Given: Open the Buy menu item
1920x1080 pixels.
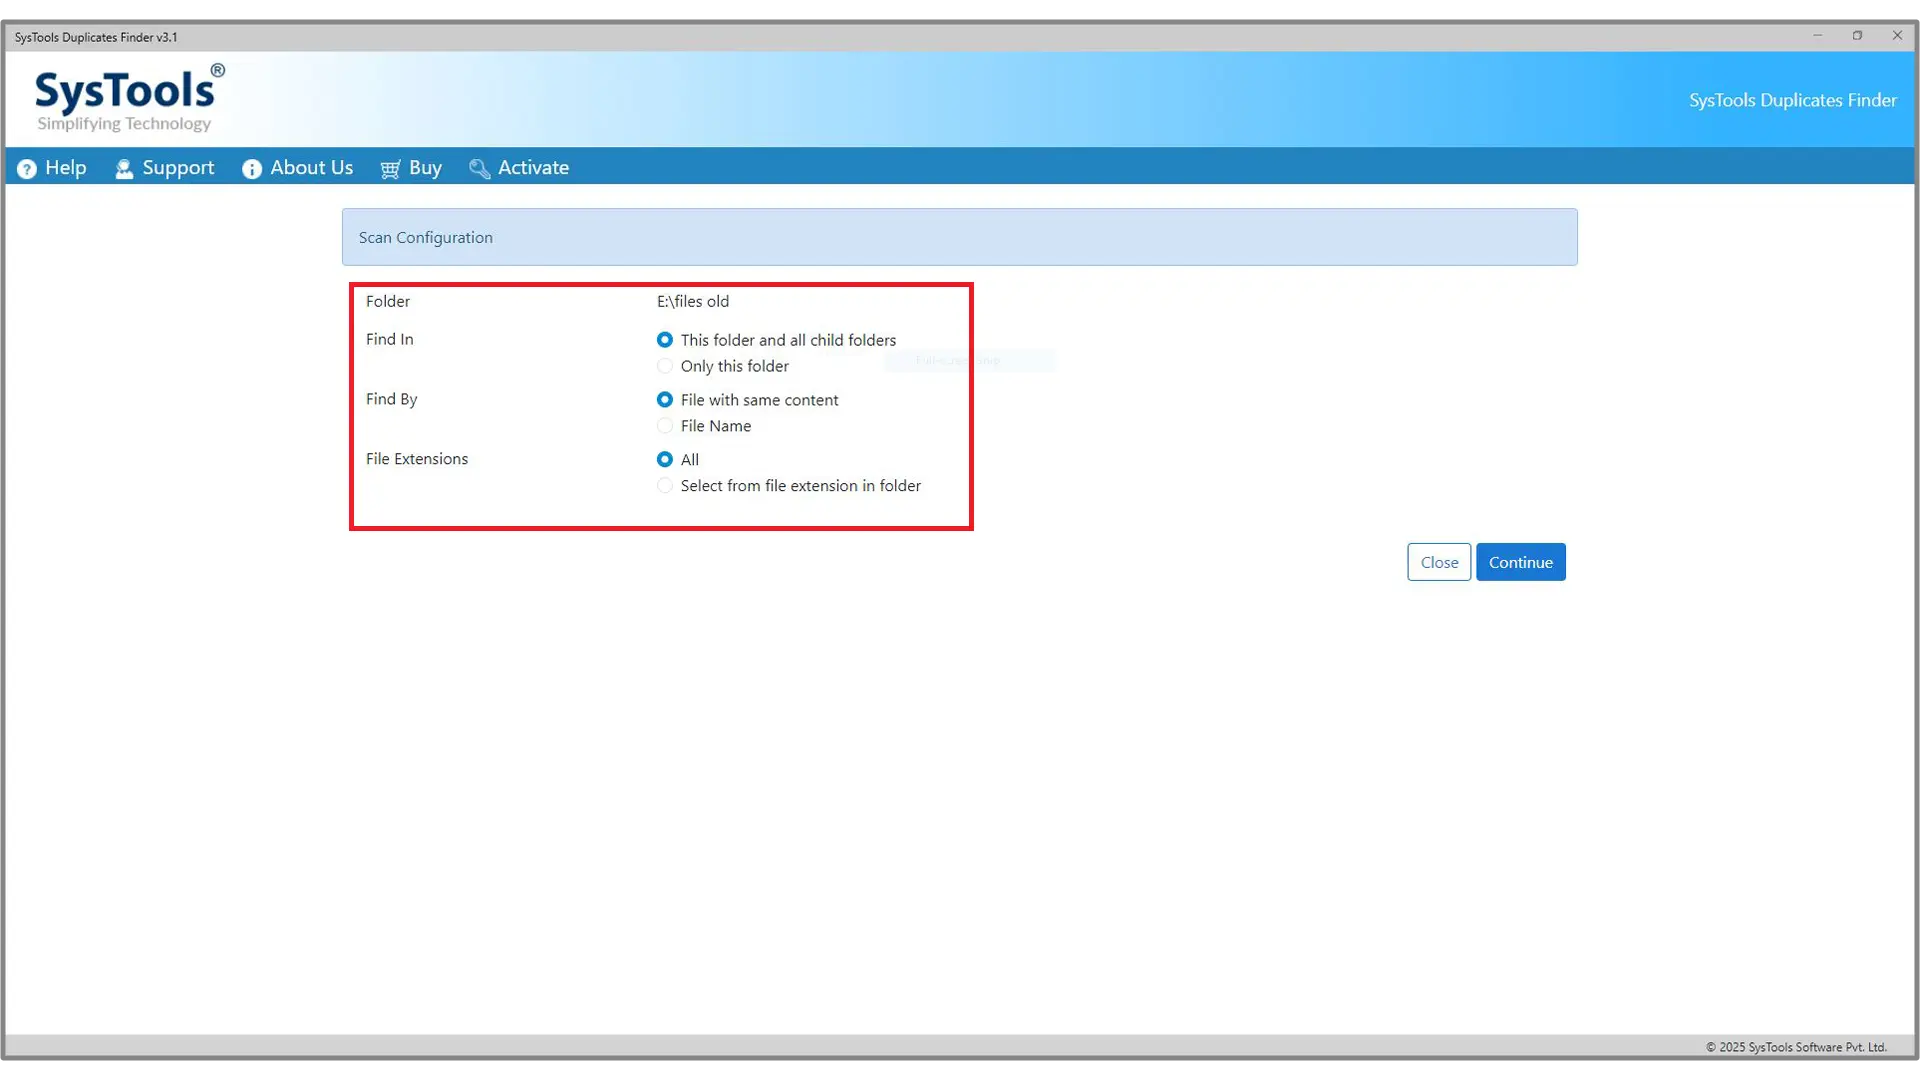Looking at the screenshot, I should pyautogui.click(x=411, y=168).
